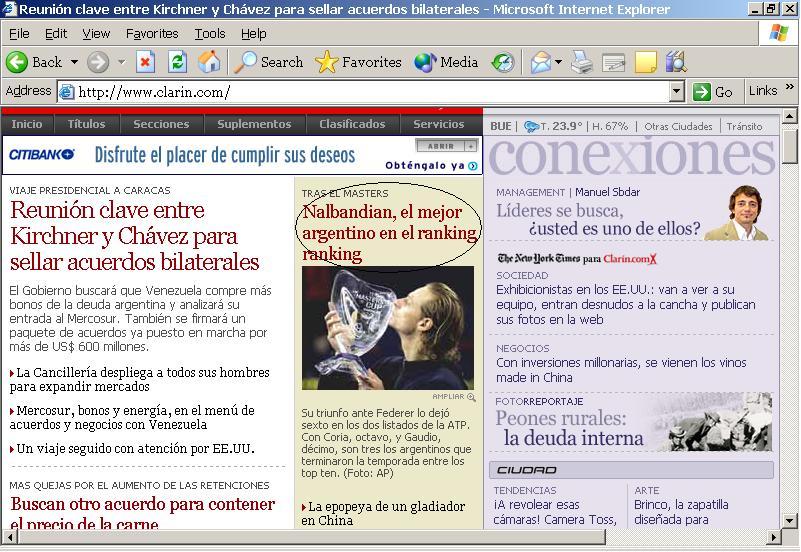Click the yellow Discuss note icon

pos(646,62)
